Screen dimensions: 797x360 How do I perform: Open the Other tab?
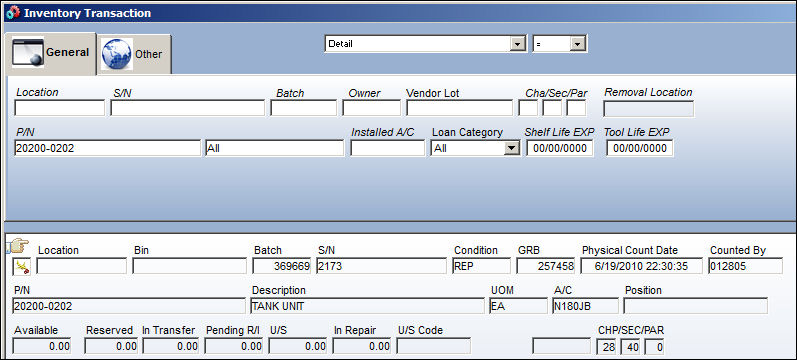tap(134, 54)
